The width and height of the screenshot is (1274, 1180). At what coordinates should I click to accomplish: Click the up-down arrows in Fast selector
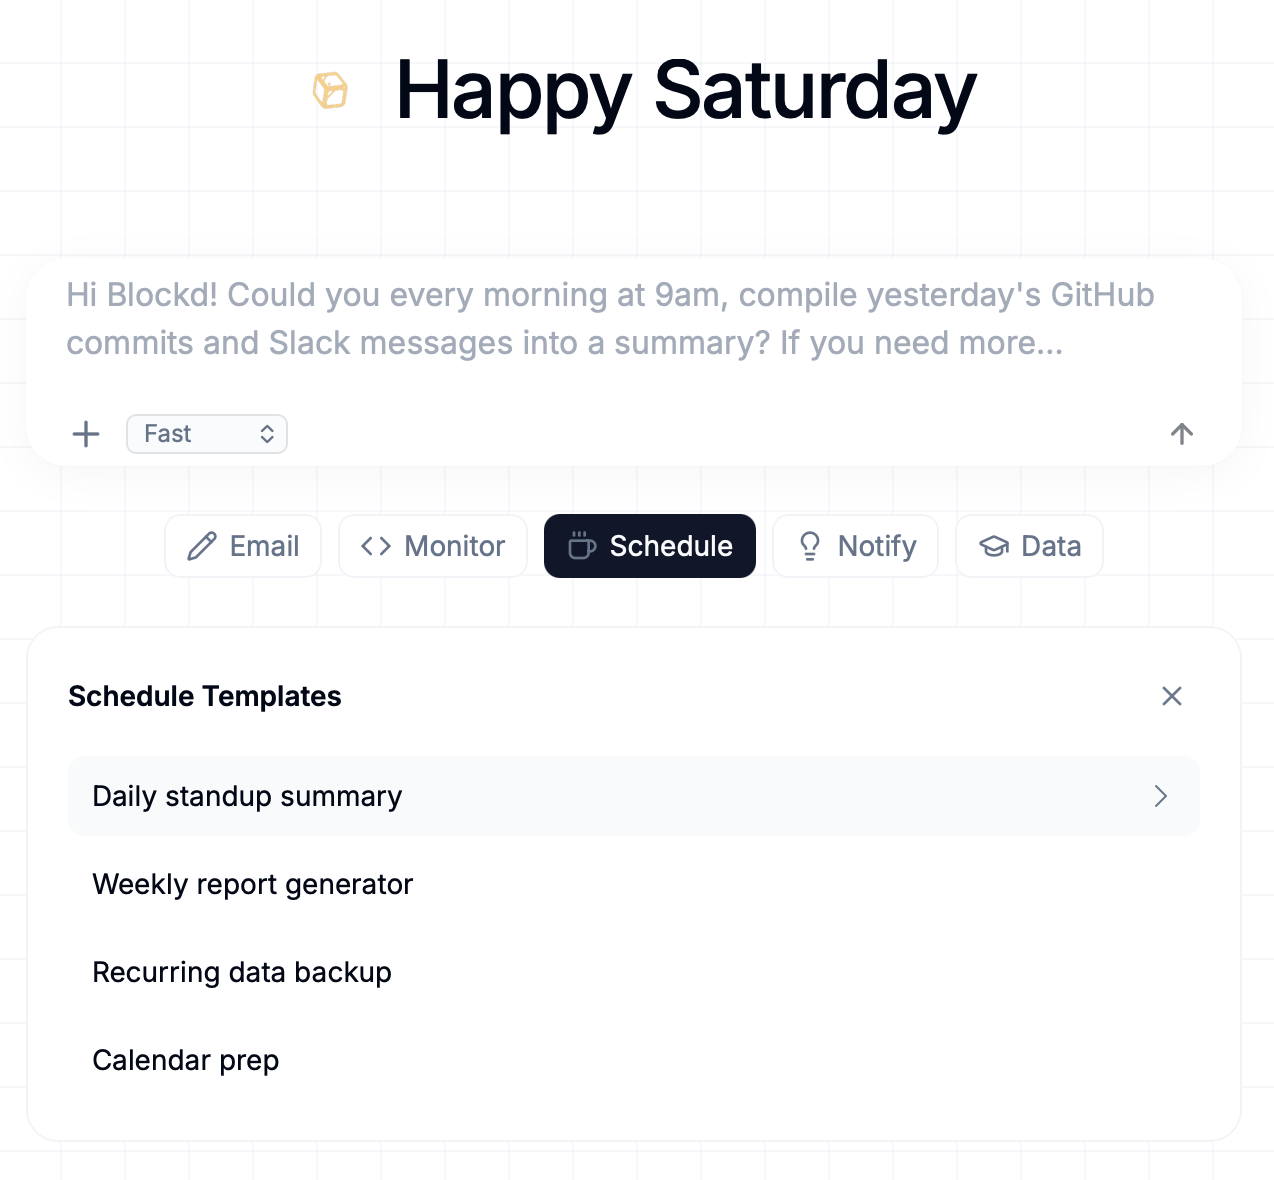tap(267, 434)
